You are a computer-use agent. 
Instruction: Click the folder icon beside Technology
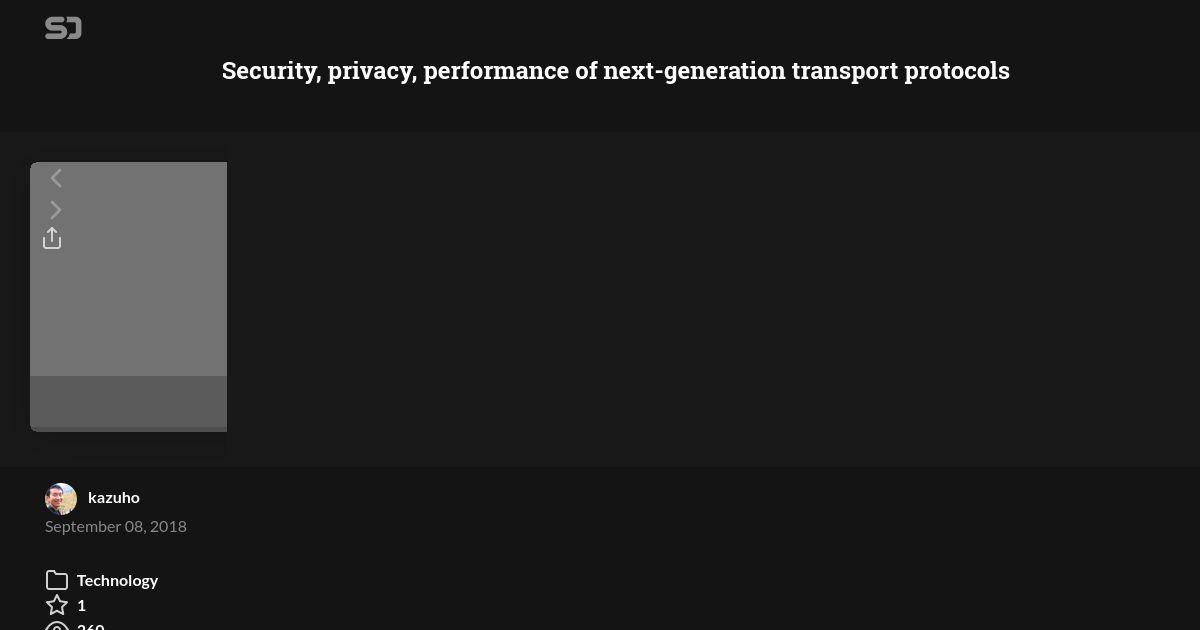click(57, 580)
